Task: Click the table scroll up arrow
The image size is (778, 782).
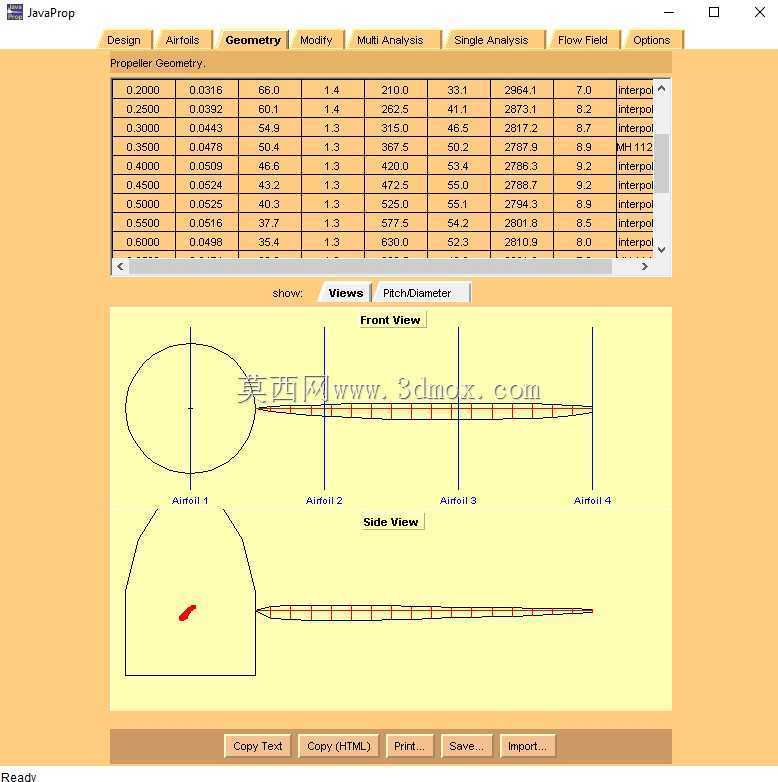Action: coord(662,89)
